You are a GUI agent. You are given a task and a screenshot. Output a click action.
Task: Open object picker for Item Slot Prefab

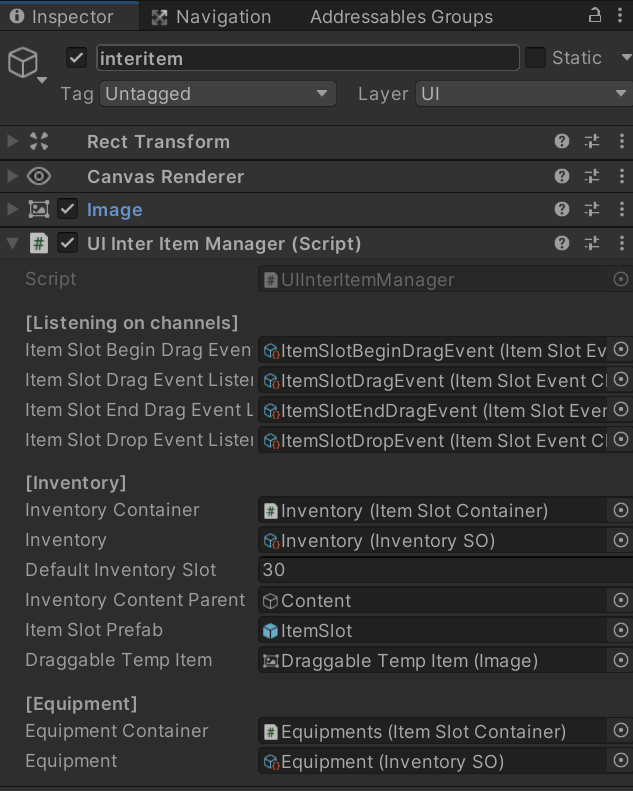[x=621, y=630]
